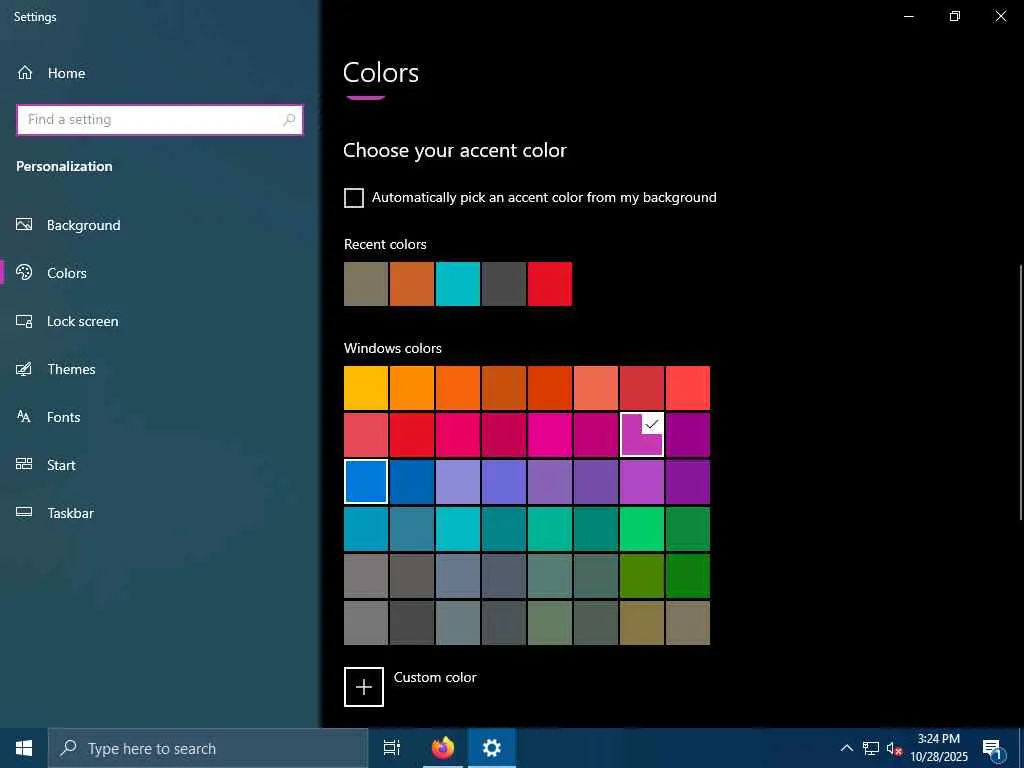Click the search magnifier in Find a setting
Screen dimensions: 1024x768
(x=289, y=120)
